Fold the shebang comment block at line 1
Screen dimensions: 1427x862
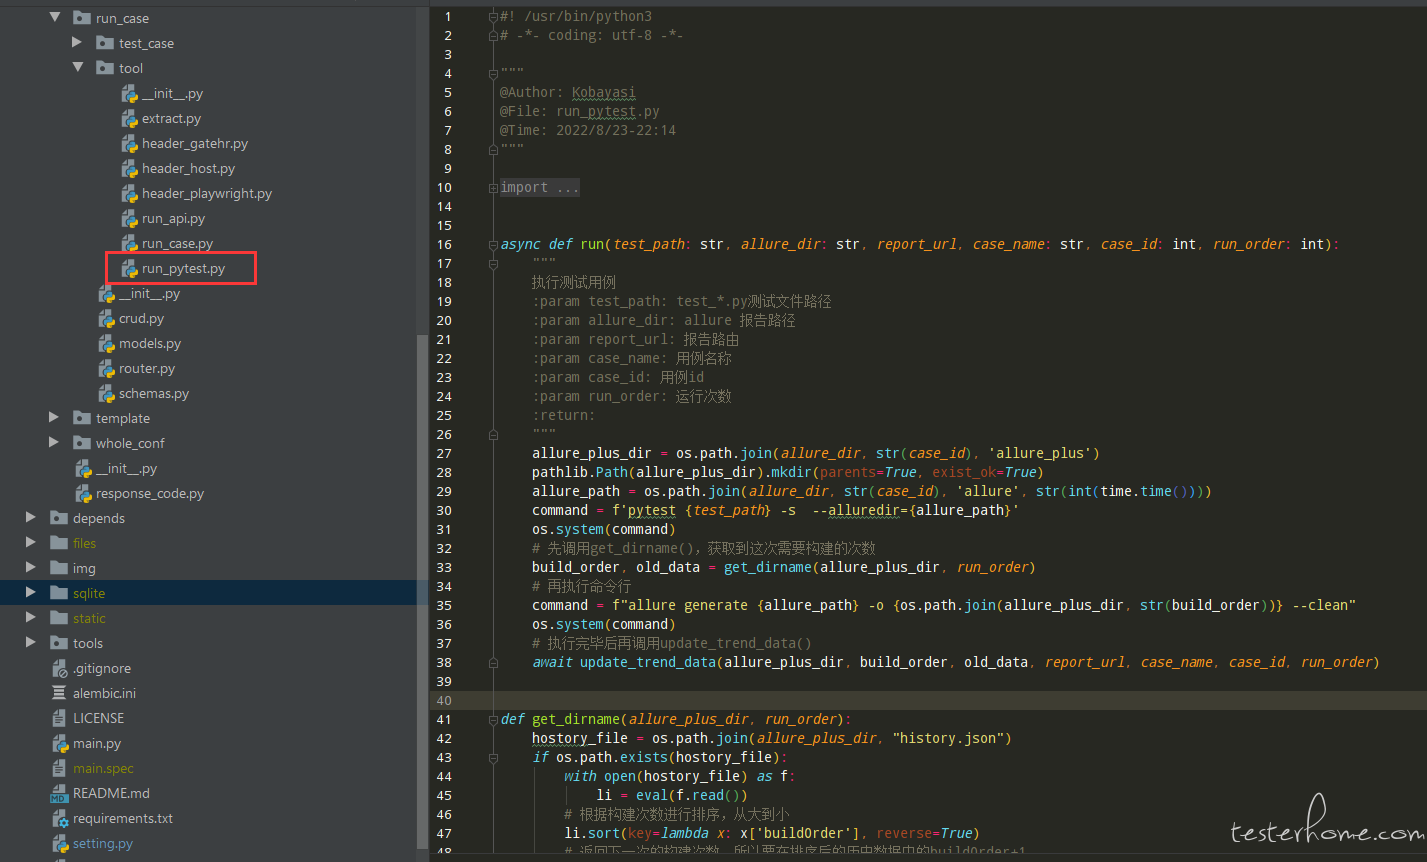493,16
